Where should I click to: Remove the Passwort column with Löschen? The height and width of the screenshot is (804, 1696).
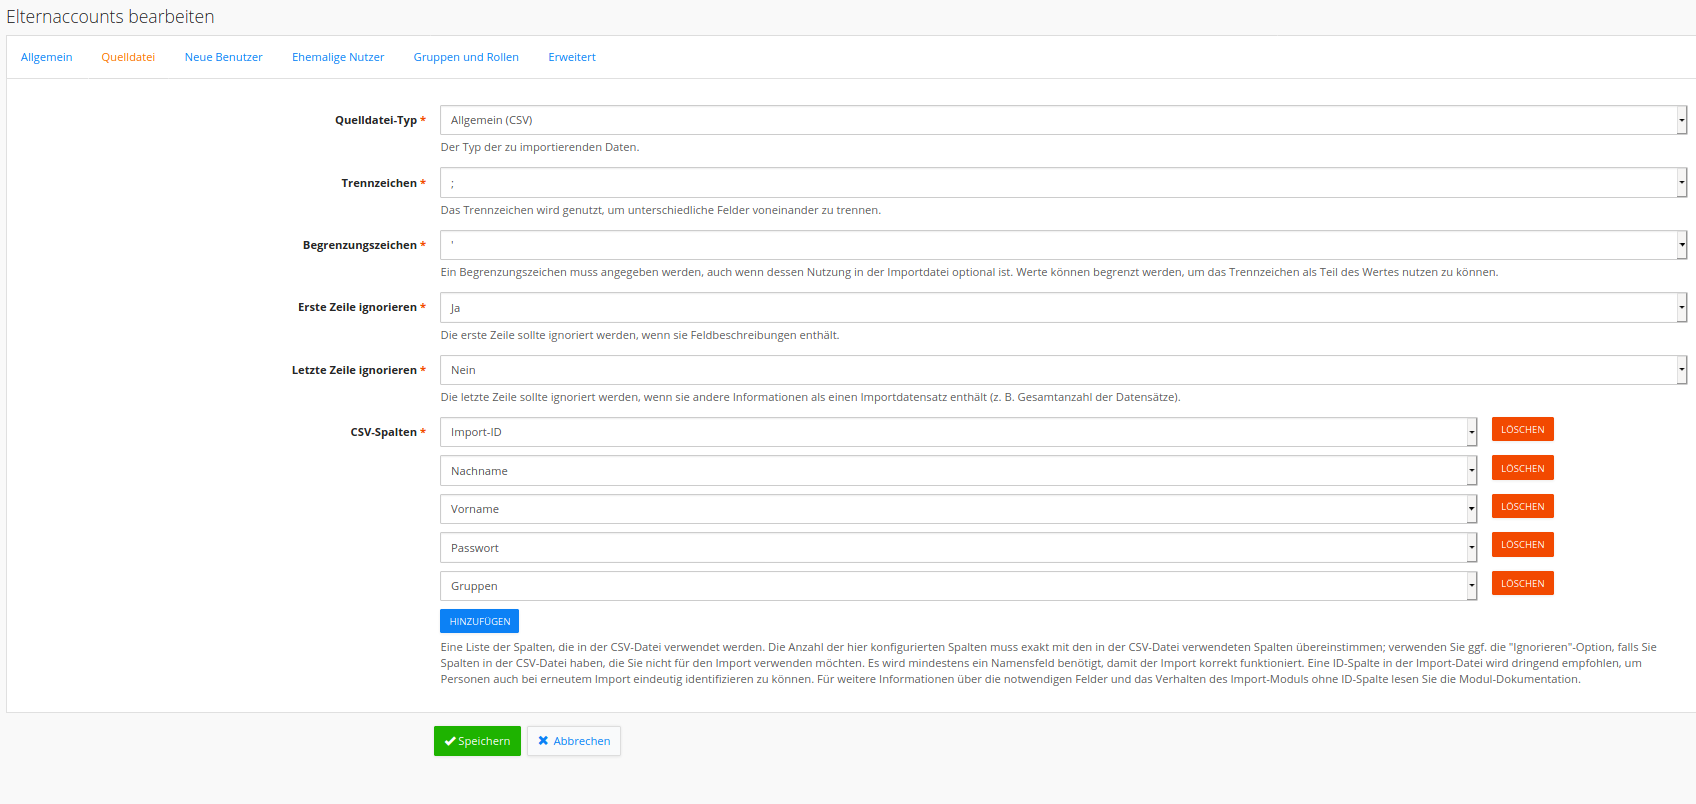1522,545
